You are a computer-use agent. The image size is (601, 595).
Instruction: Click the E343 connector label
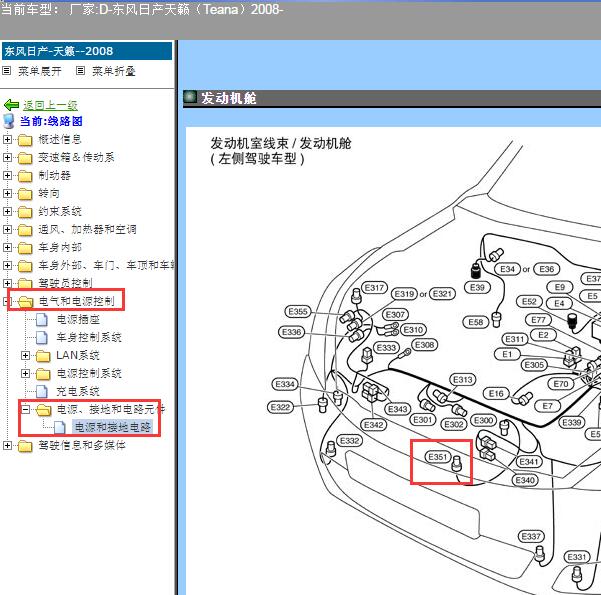(x=397, y=409)
